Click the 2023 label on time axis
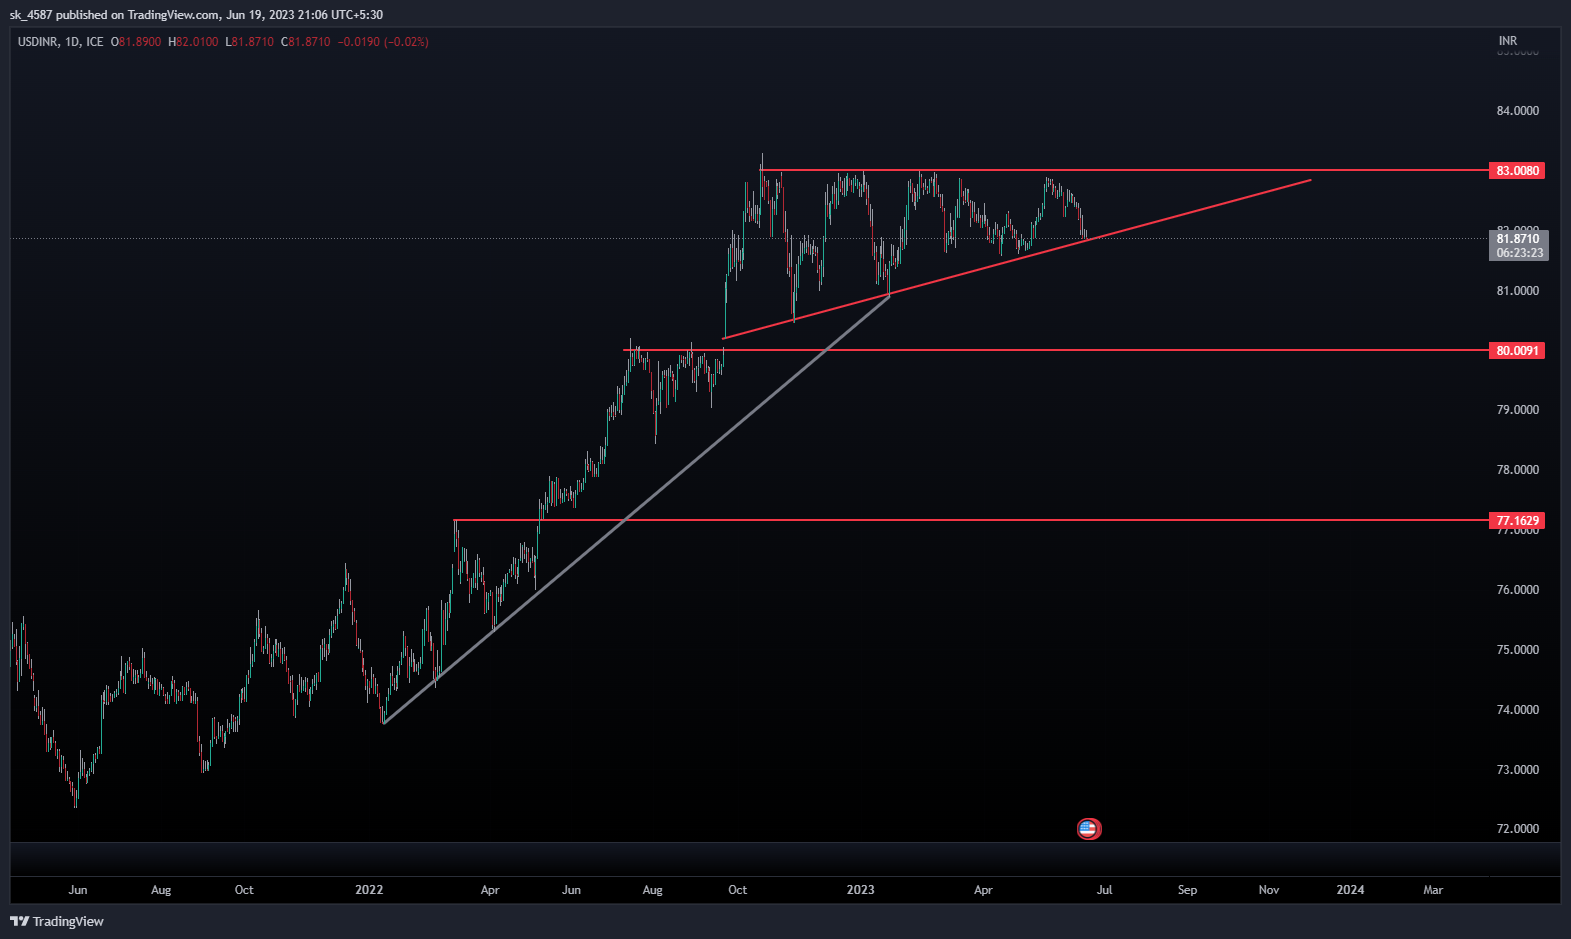The width and height of the screenshot is (1571, 939). pos(860,890)
